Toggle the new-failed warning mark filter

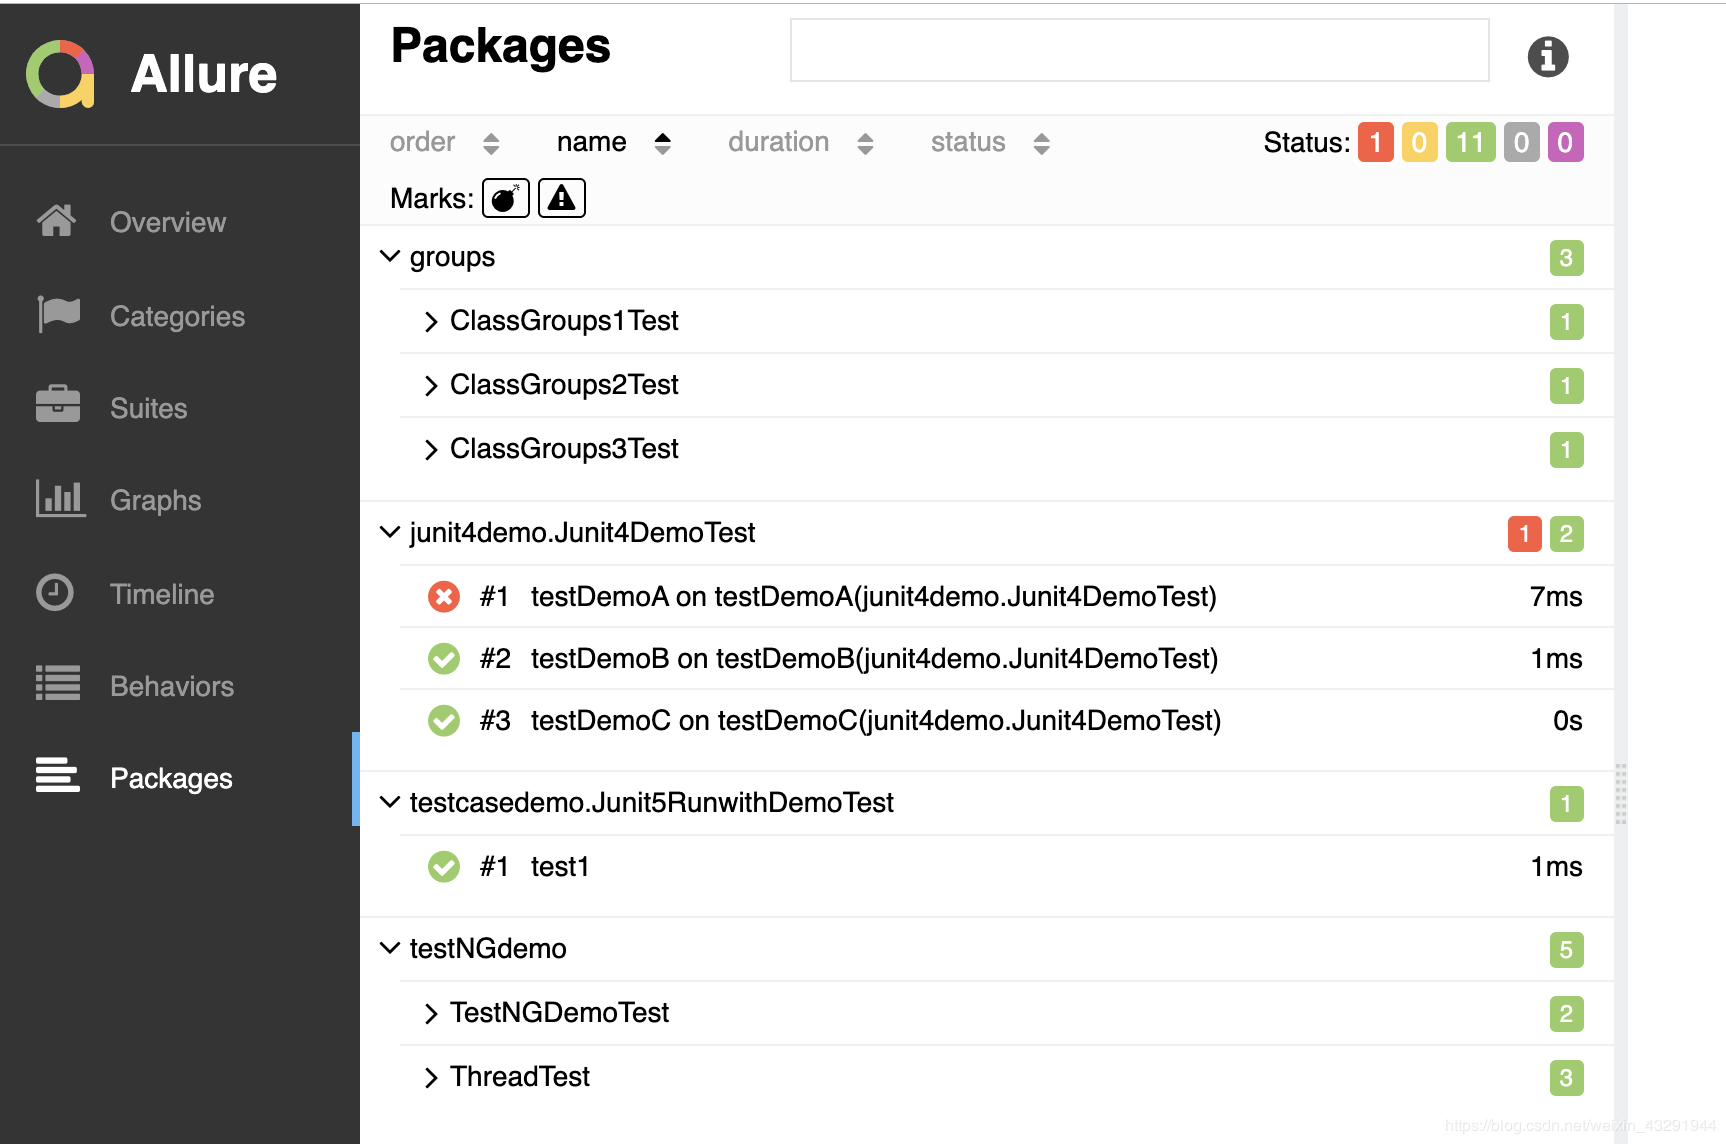[561, 198]
